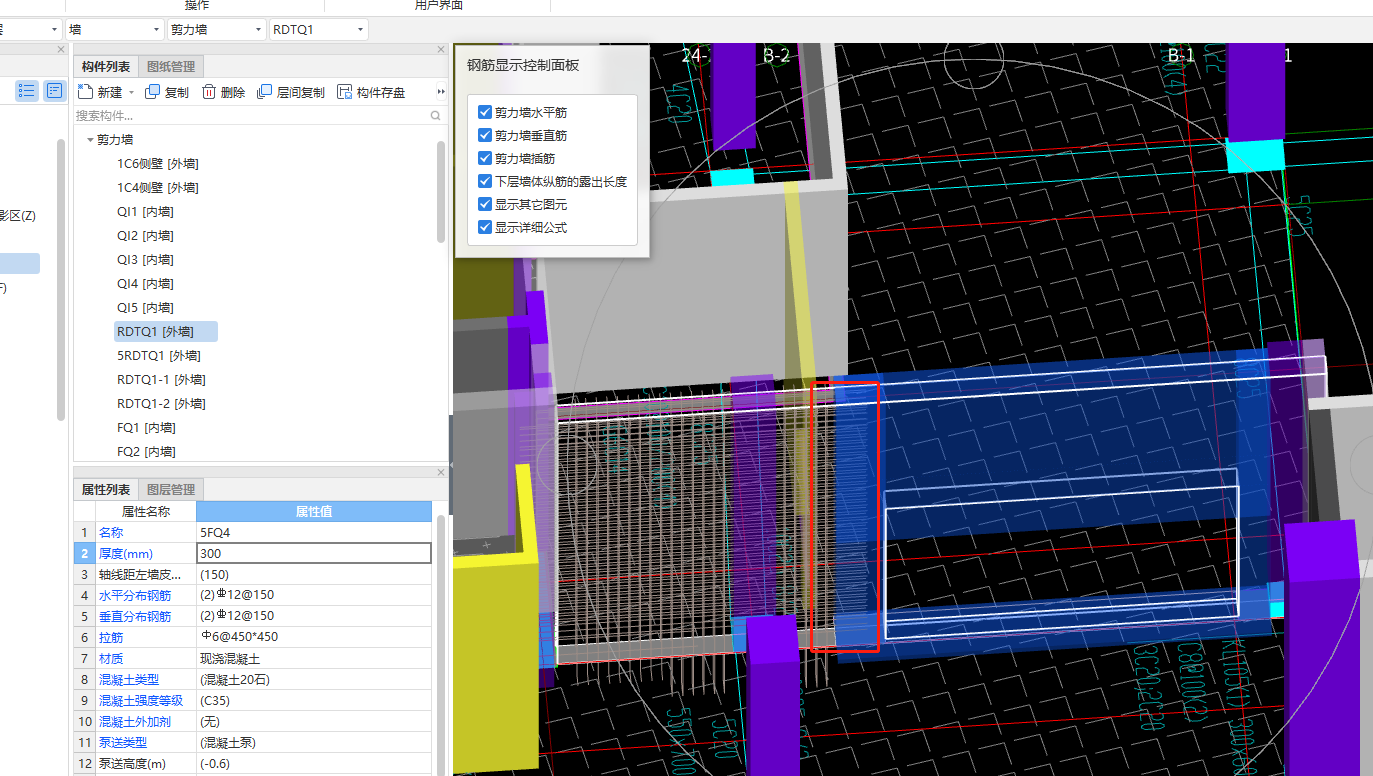1373x776 pixels.
Task: Click the 新建 new component icon
Action: click(85, 92)
